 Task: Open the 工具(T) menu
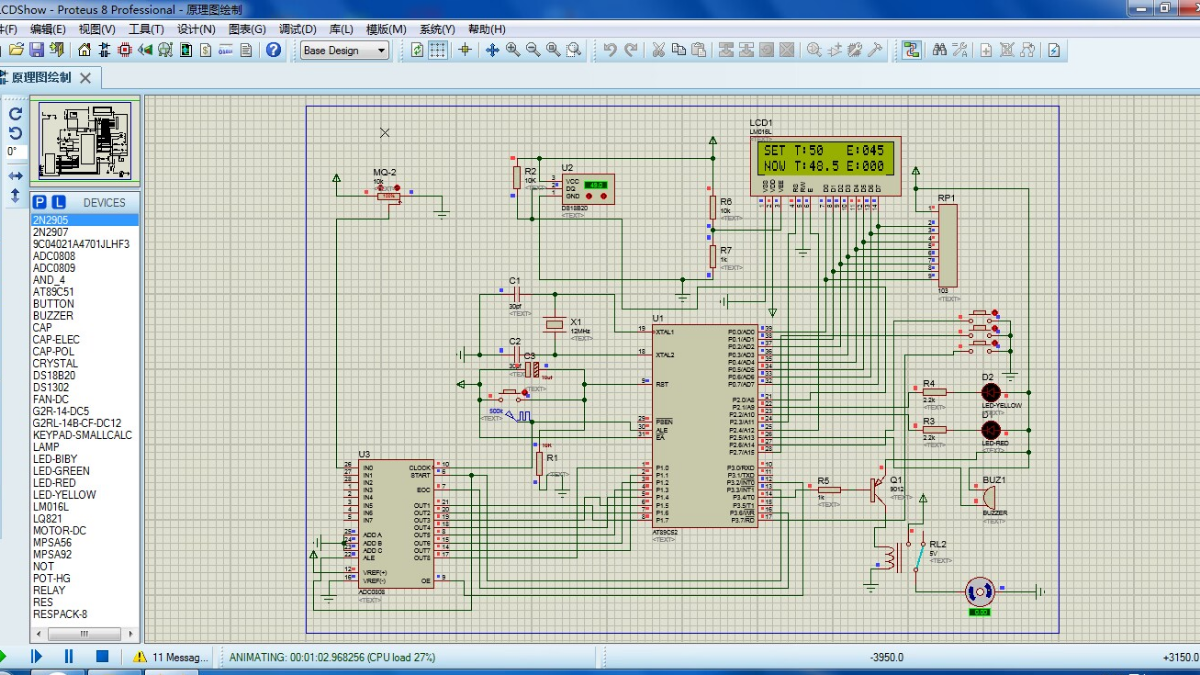[146, 29]
